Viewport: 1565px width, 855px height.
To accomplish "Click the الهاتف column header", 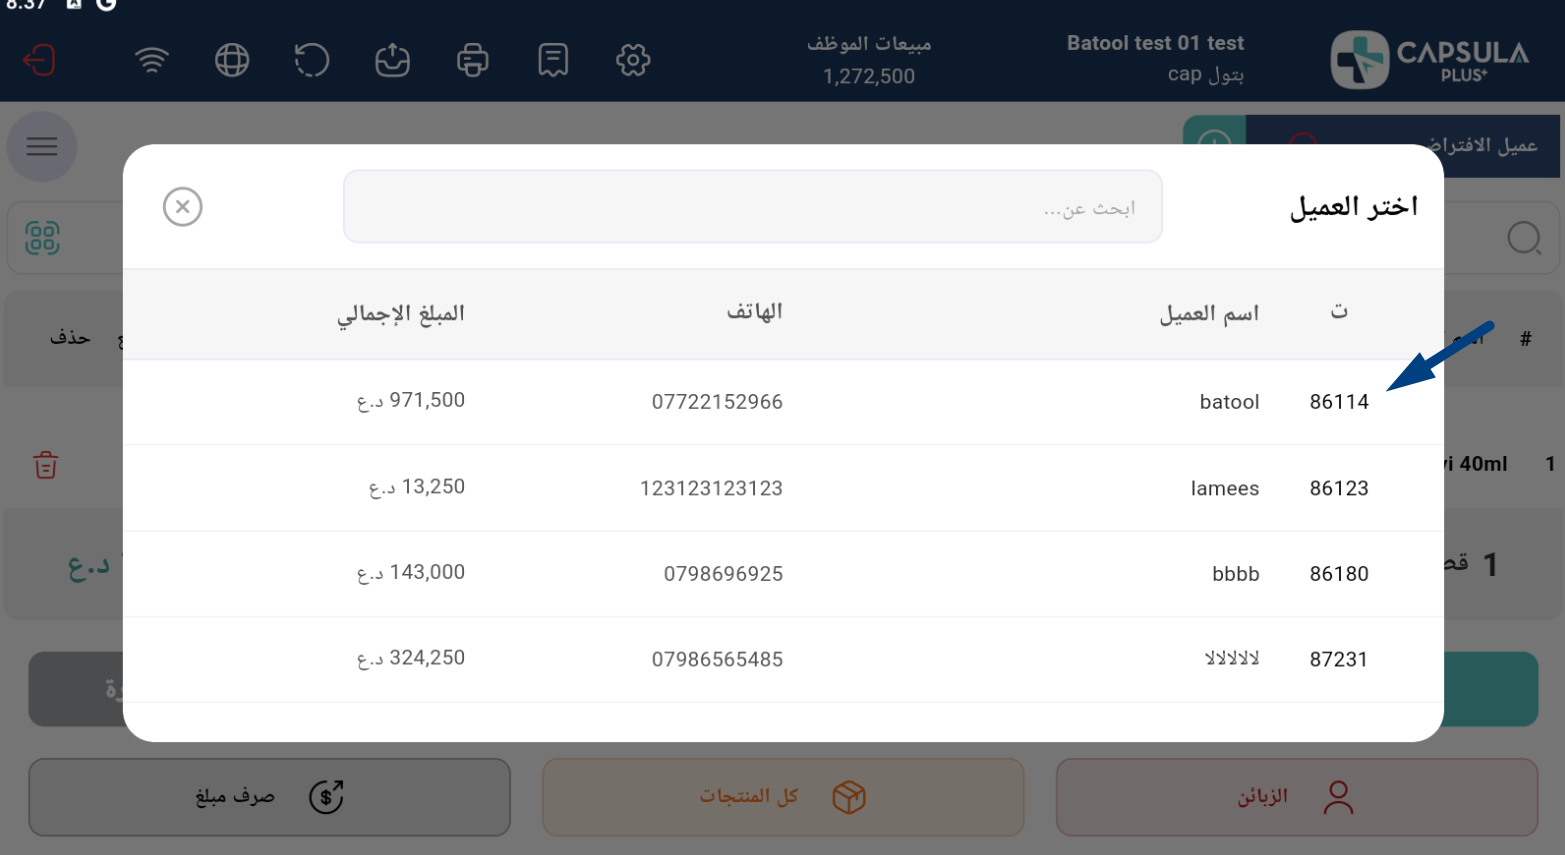I will tap(754, 312).
